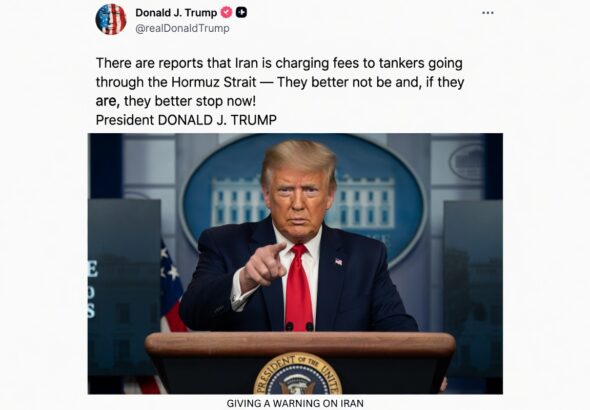Click the pink verified badge
590x410 pixels.
(226, 13)
